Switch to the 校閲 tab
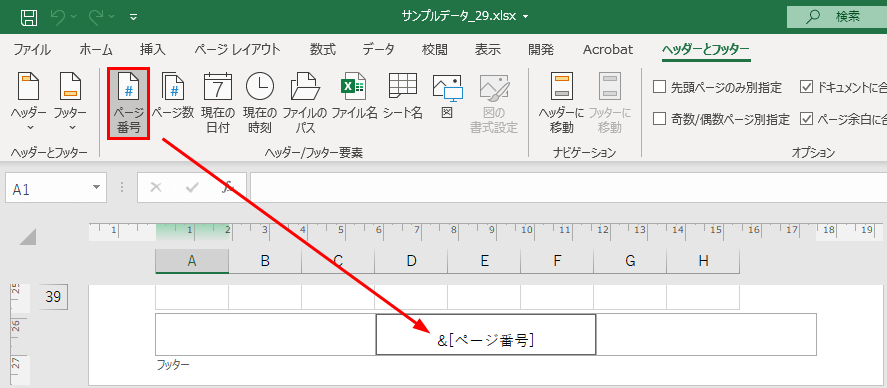Image resolution: width=887 pixels, height=388 pixels. click(435, 50)
